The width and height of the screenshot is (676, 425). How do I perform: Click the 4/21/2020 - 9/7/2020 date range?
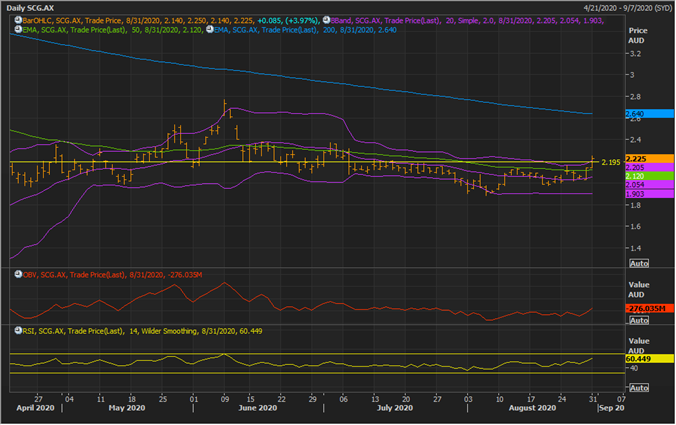(x=627, y=8)
